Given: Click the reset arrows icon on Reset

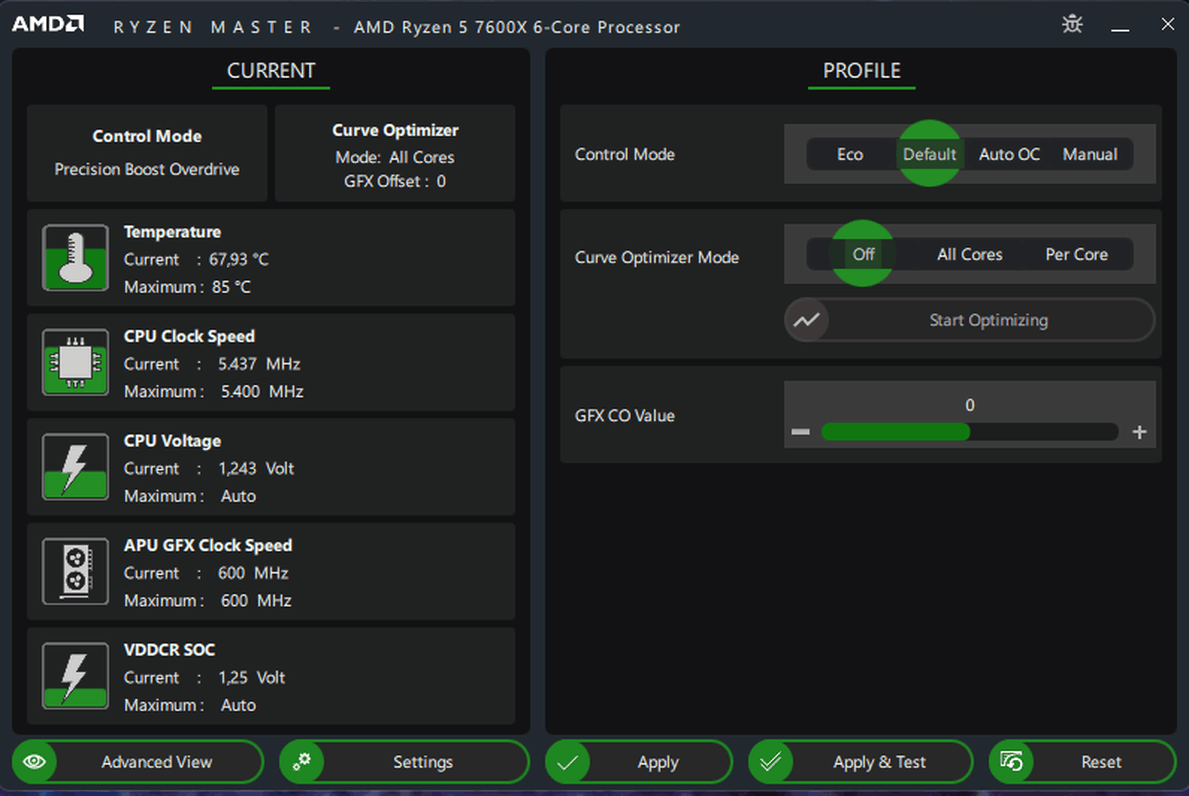Looking at the screenshot, I should click(x=1012, y=762).
